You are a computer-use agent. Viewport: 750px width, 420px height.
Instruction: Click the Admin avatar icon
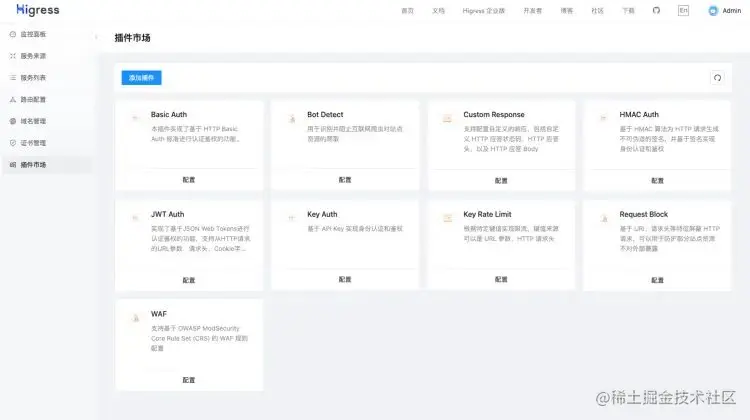713,11
